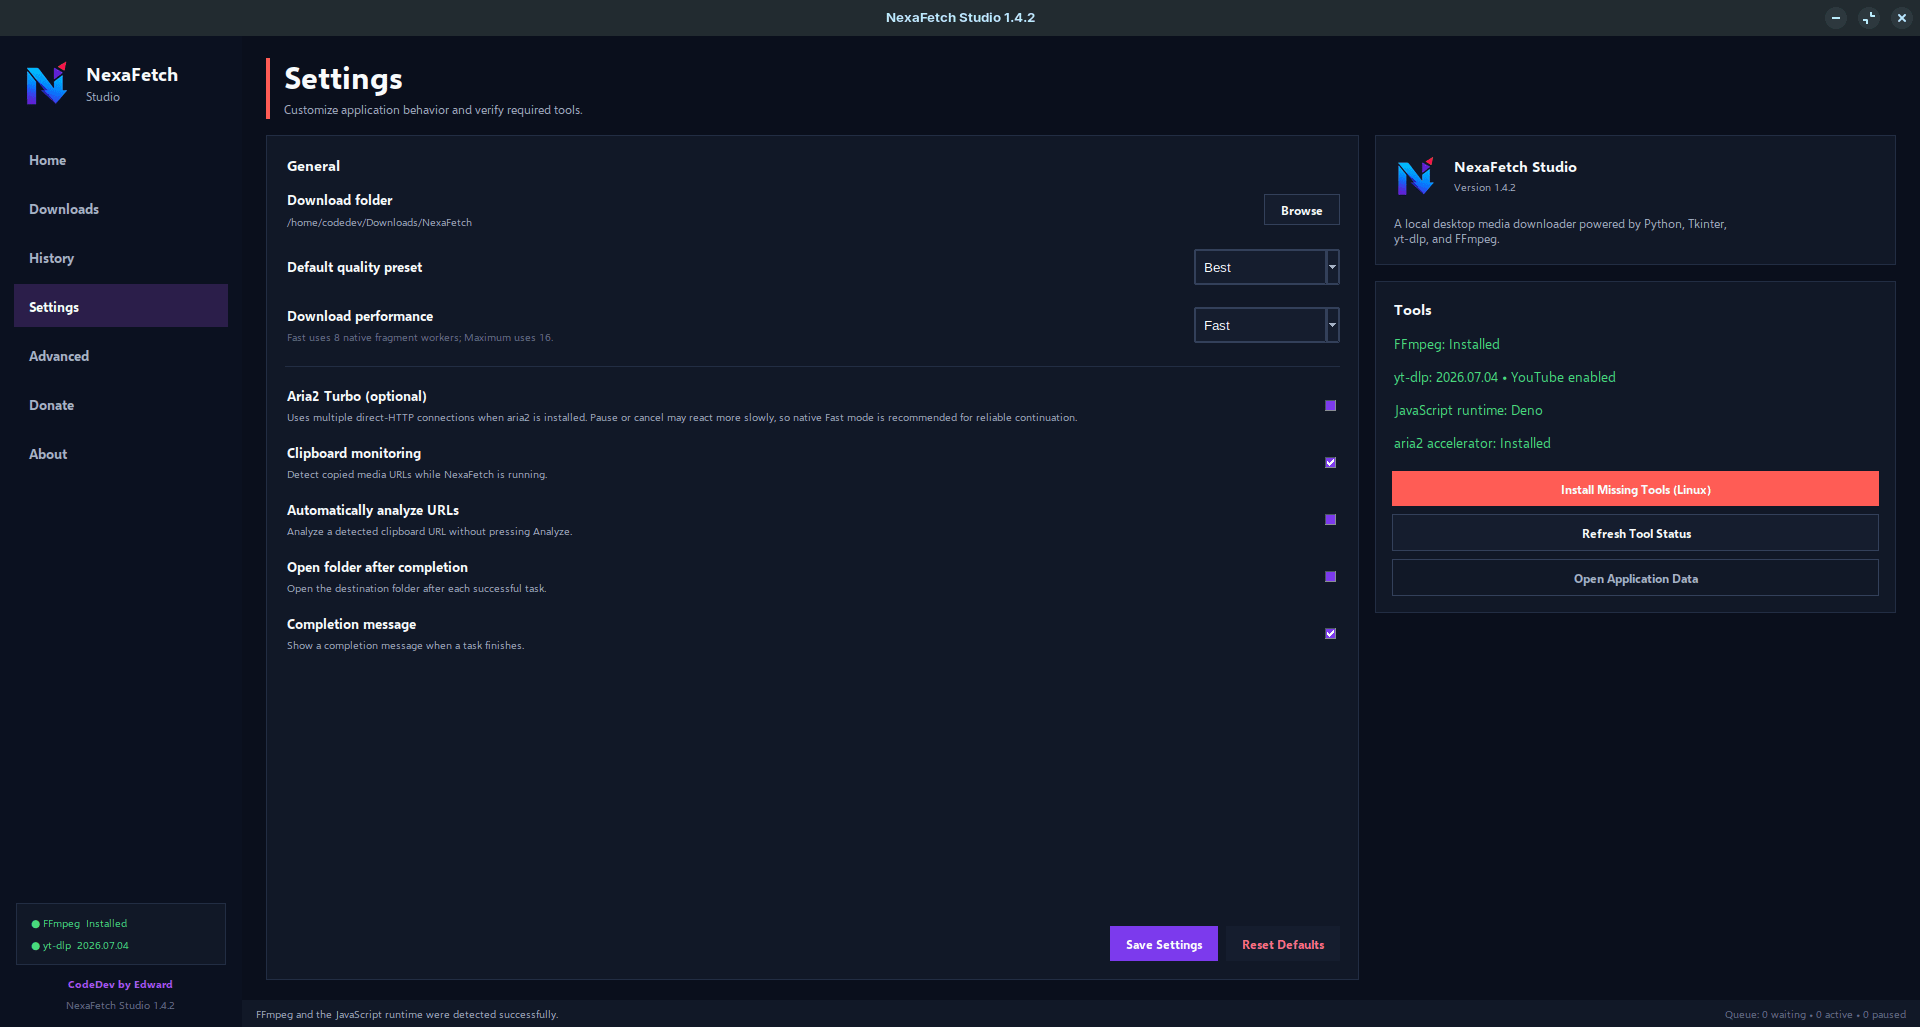
Task: Open the About page
Action: click(x=121, y=454)
